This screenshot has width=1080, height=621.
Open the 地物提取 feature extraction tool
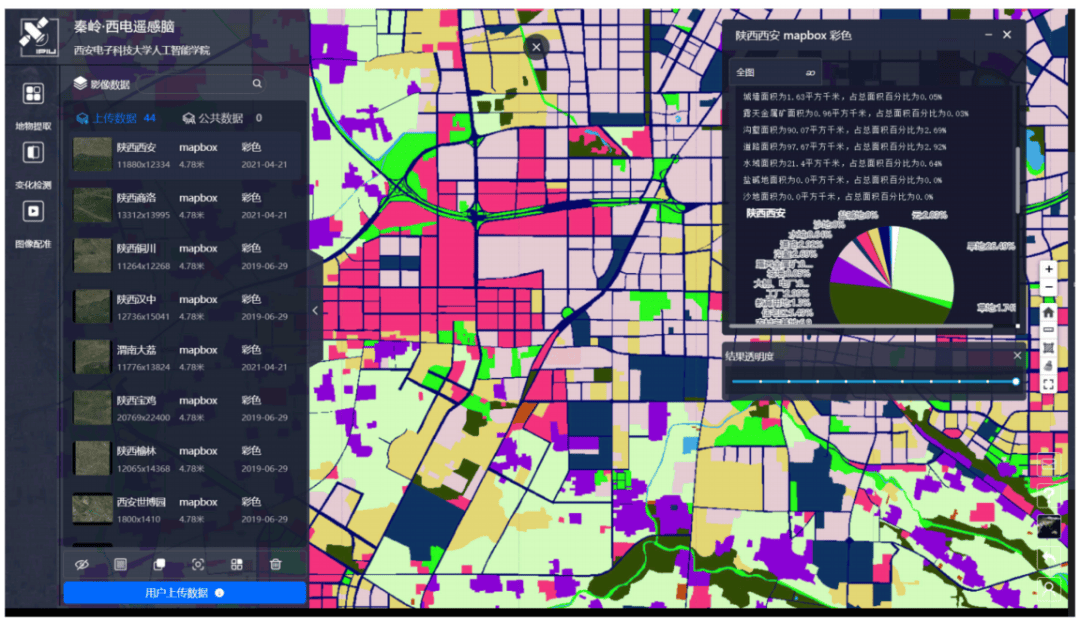pos(33,94)
